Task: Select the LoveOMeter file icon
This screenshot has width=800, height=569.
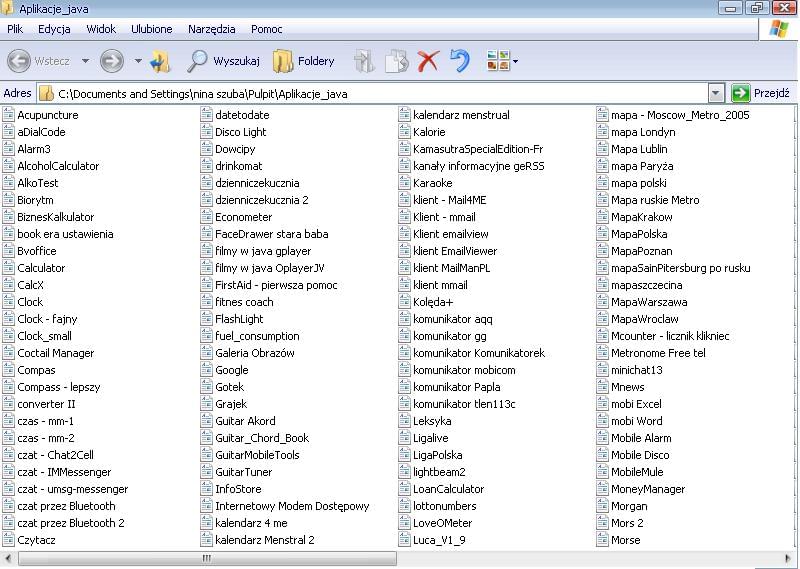Action: tap(404, 523)
